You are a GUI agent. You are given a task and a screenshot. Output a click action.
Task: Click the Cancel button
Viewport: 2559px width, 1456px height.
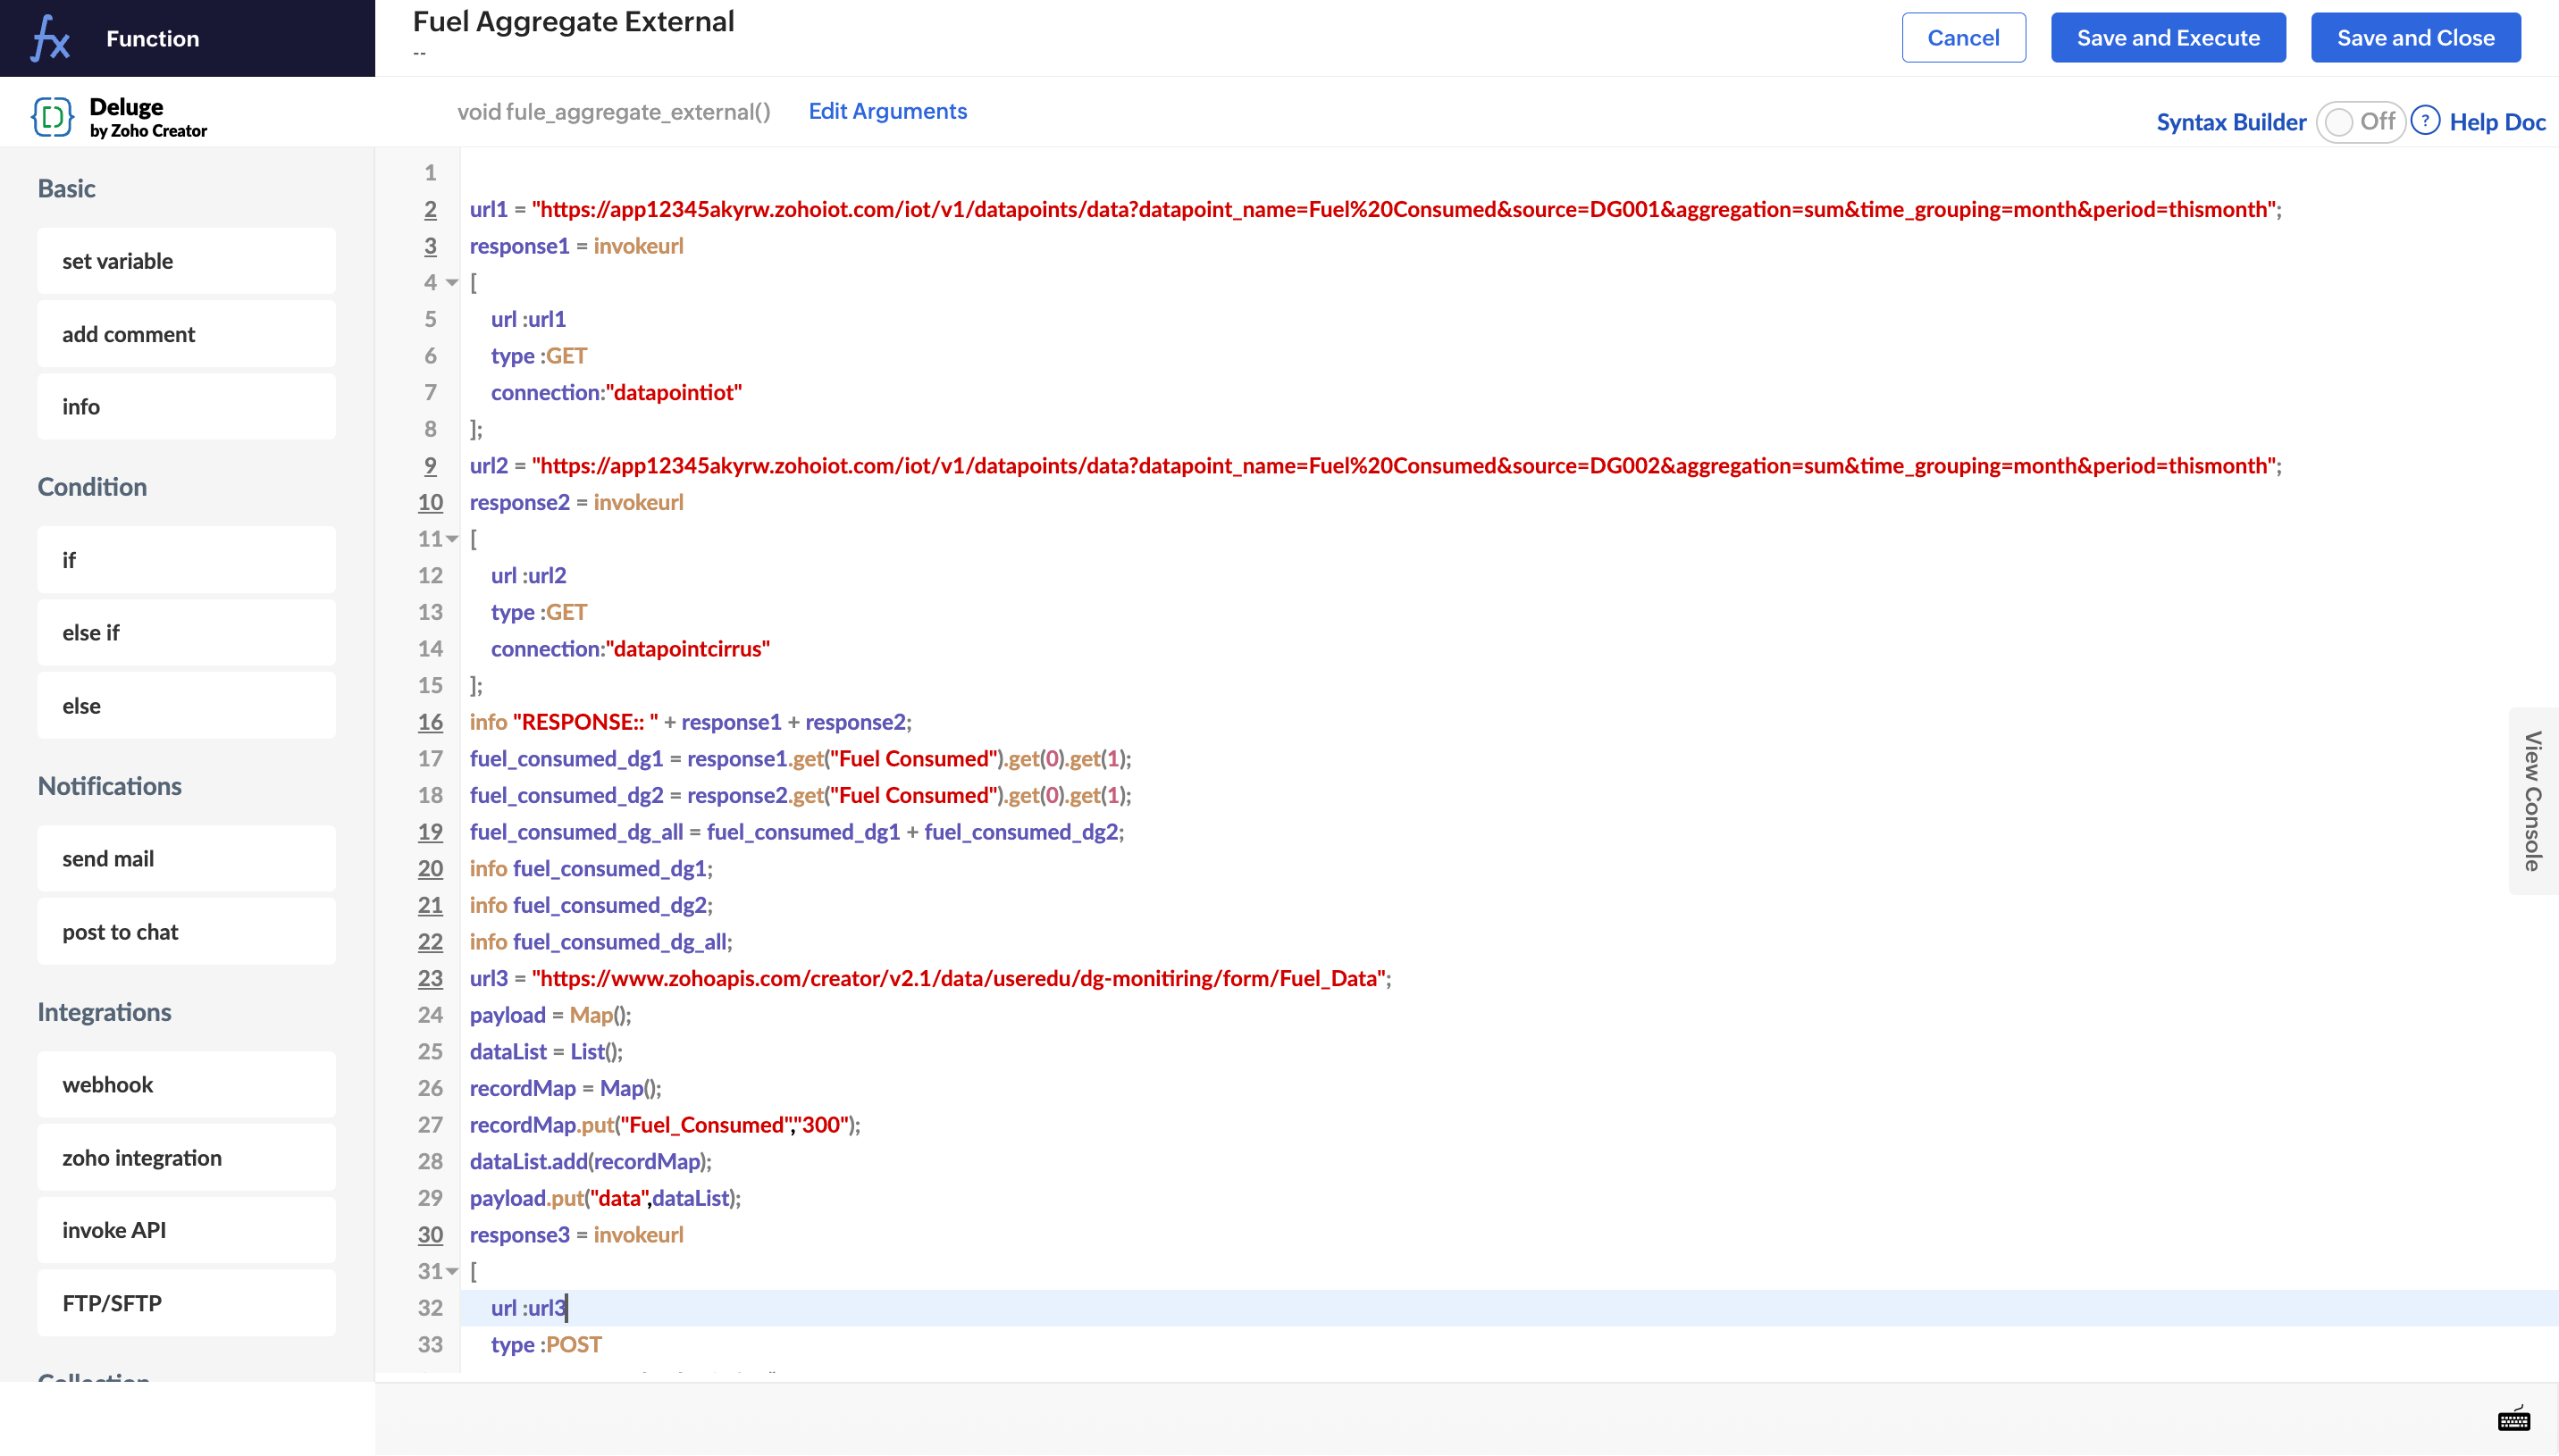click(x=1962, y=38)
